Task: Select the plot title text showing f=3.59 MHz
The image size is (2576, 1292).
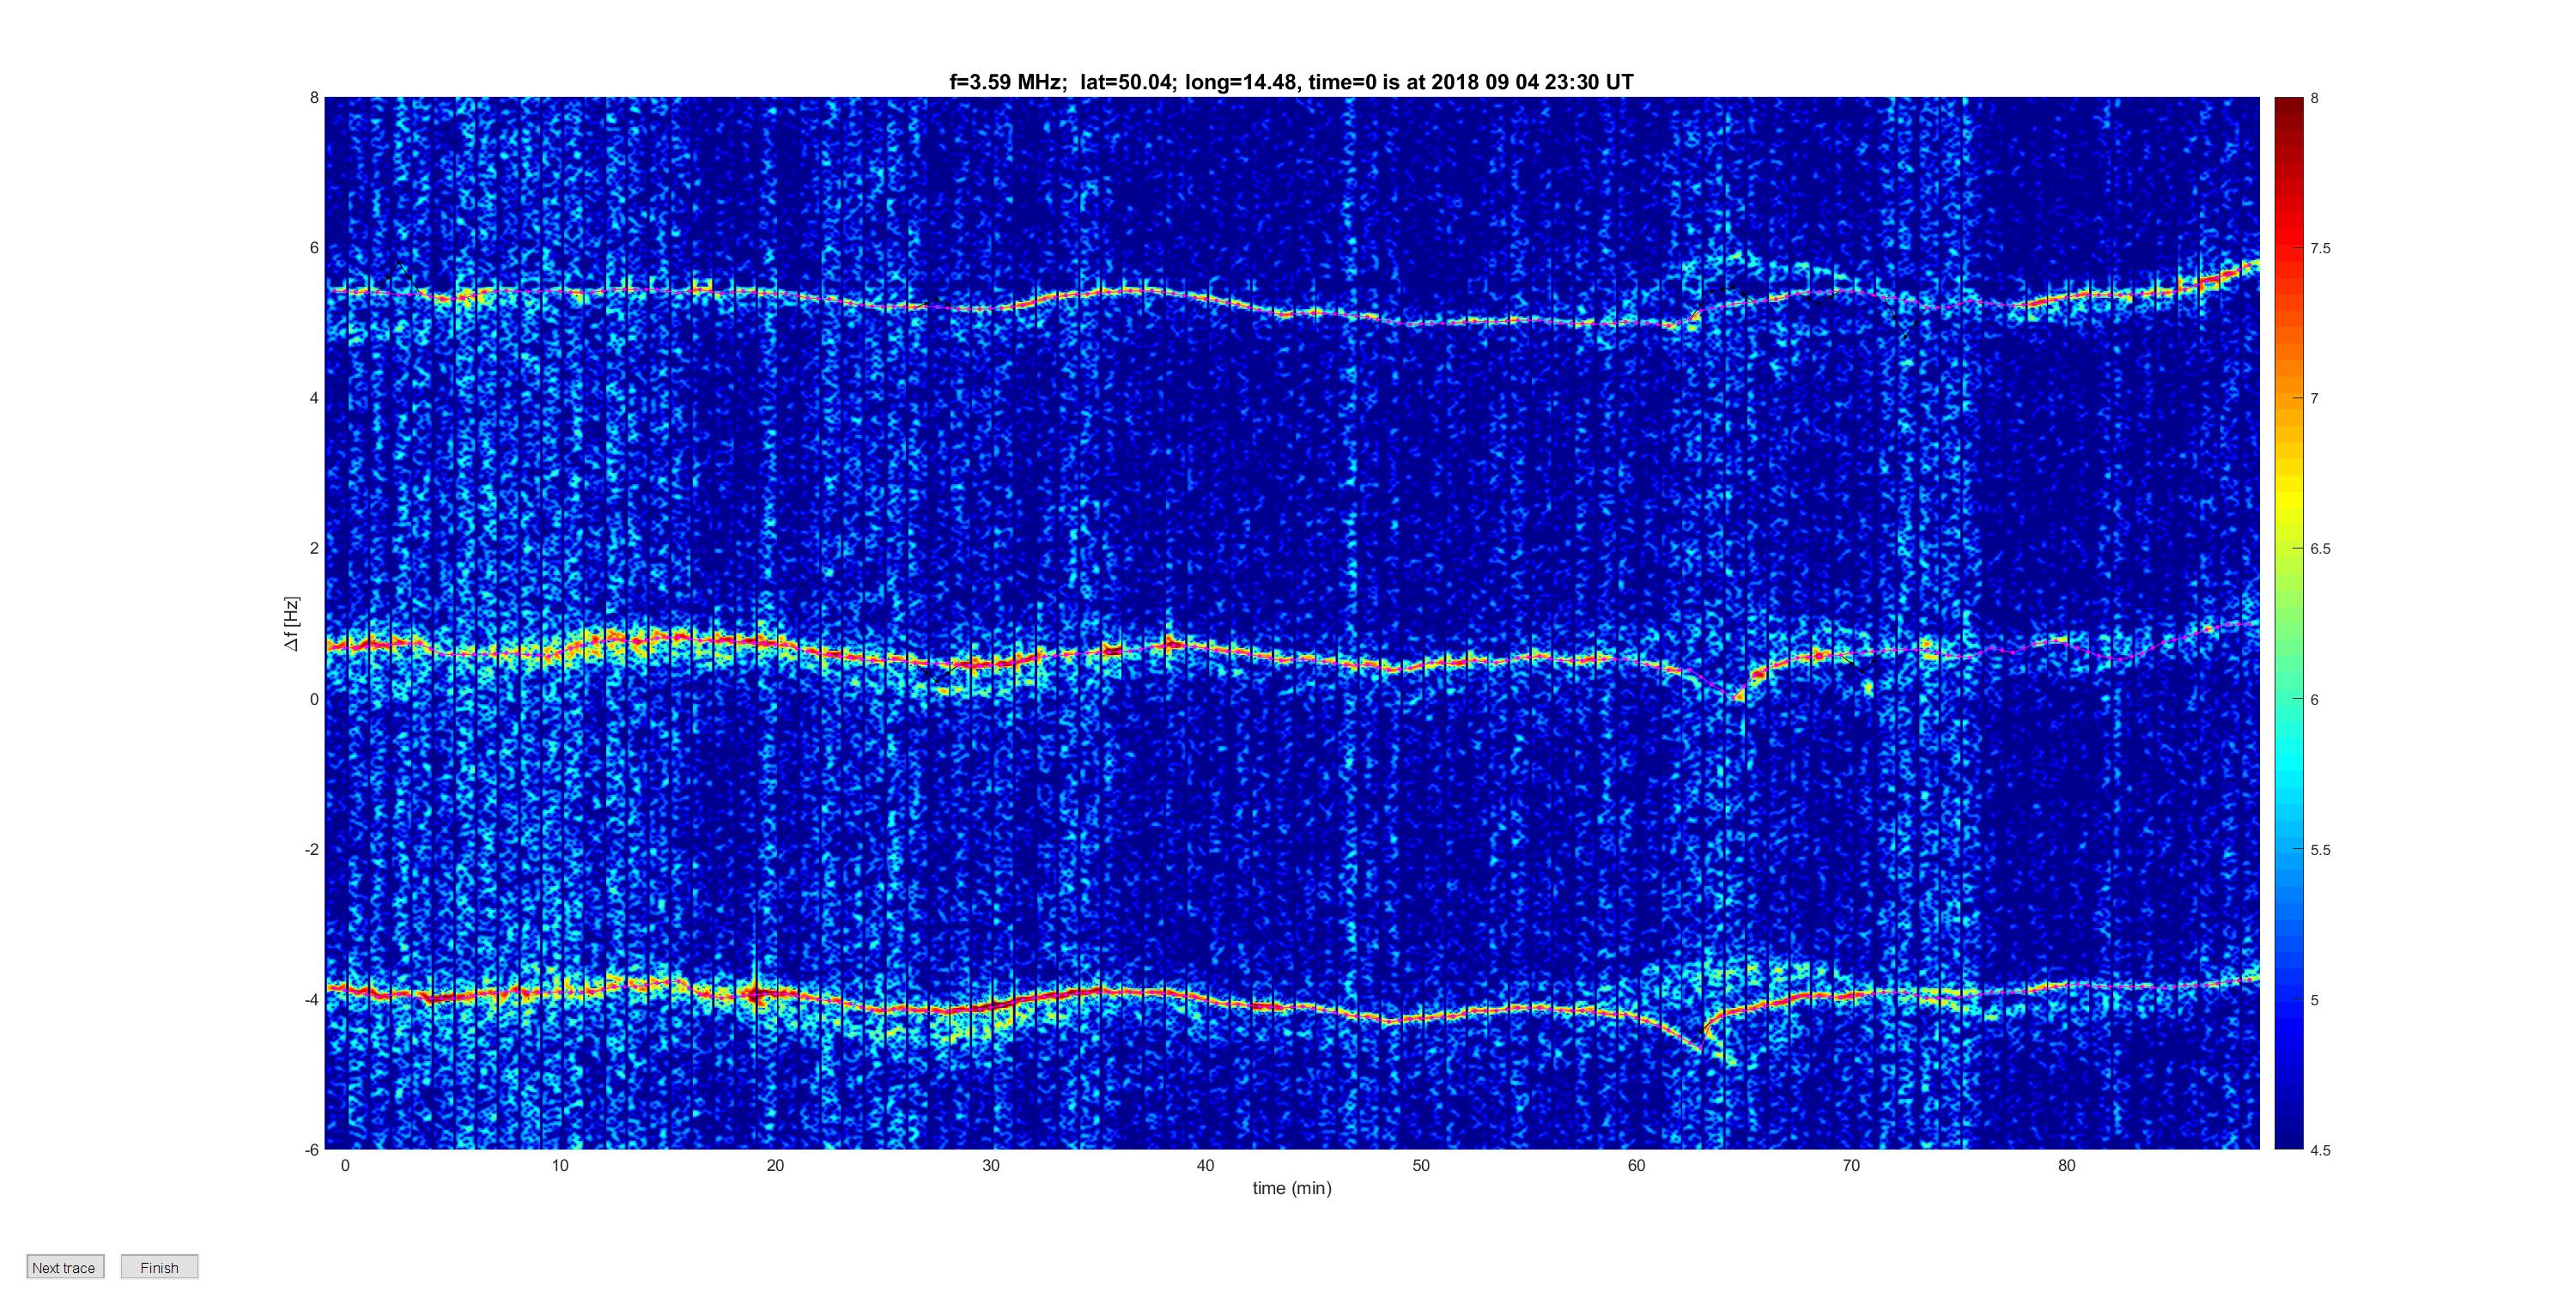Action: (x=1291, y=82)
